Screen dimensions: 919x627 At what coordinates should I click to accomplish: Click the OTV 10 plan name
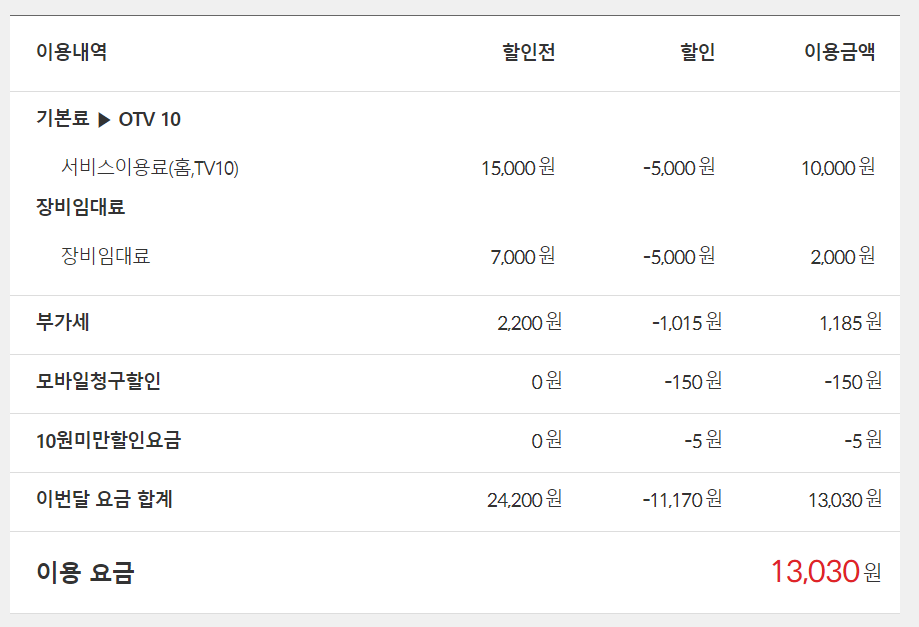point(150,120)
